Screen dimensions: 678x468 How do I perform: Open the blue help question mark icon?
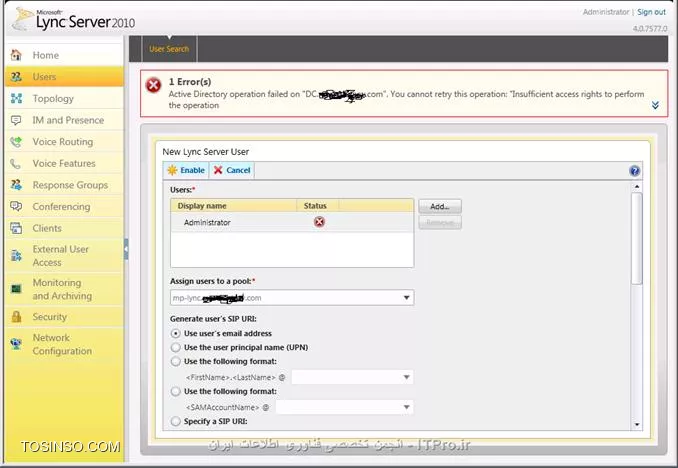point(634,171)
